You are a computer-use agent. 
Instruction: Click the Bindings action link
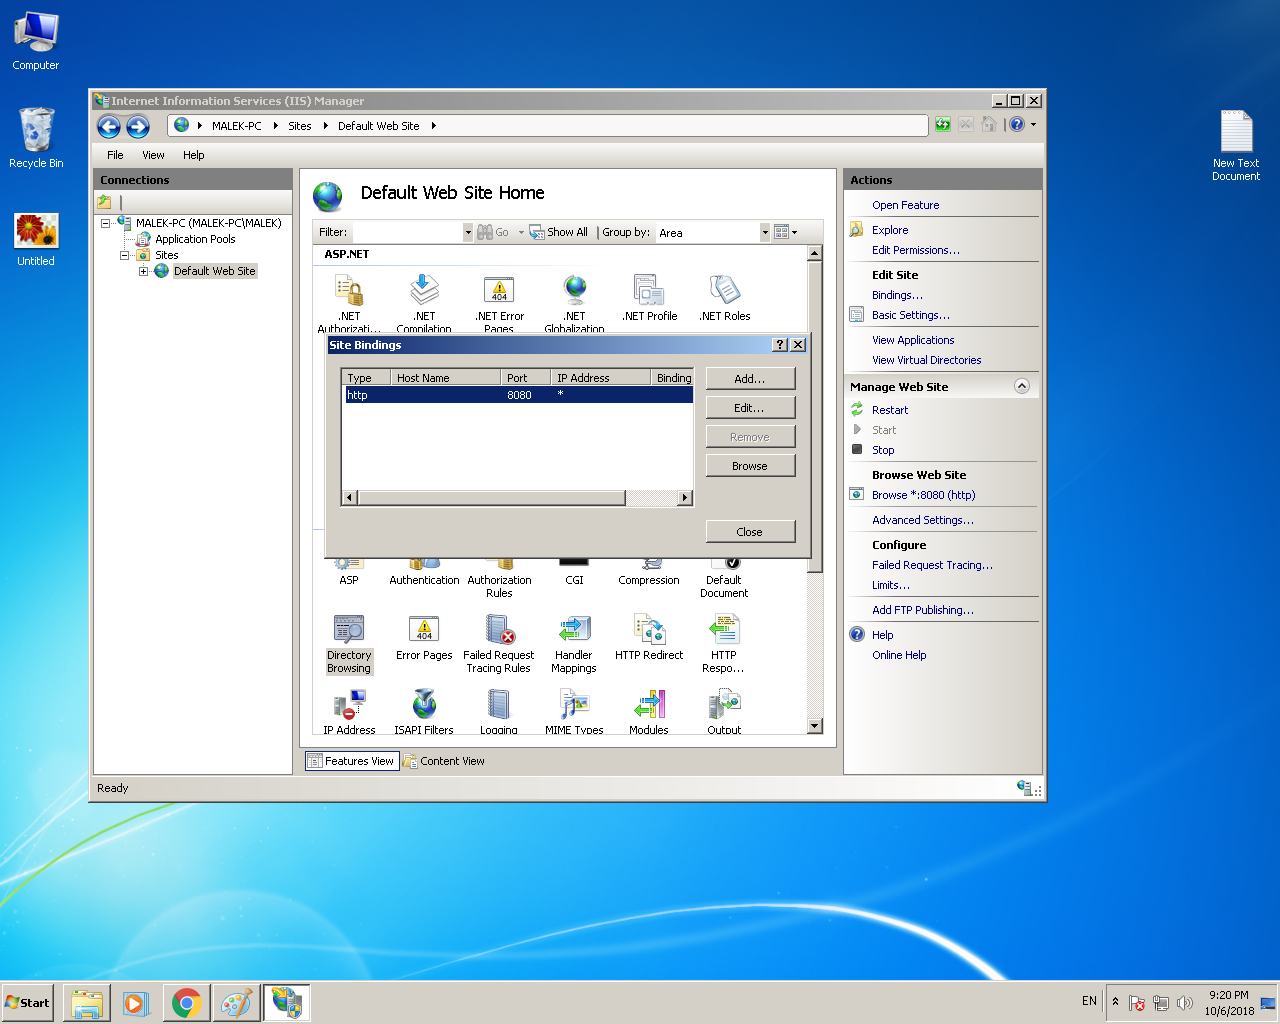pyautogui.click(x=897, y=295)
